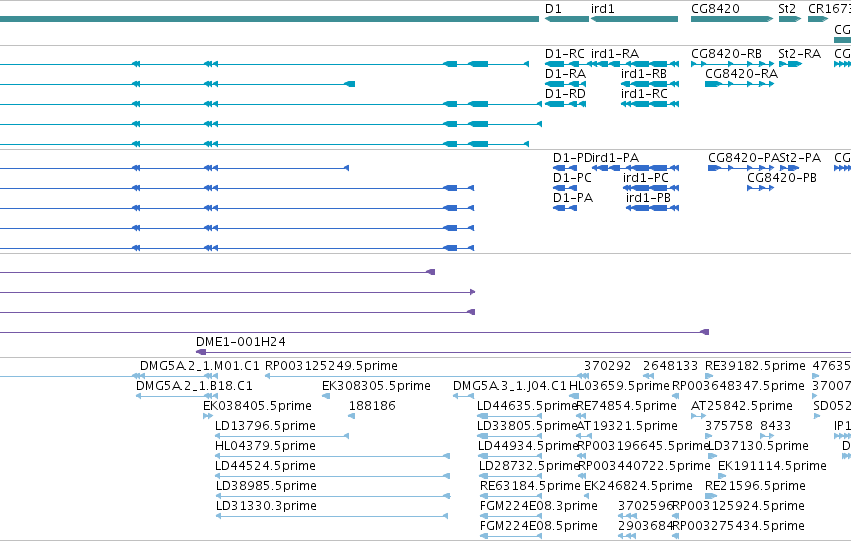
Task: Select RP003440722.5prime EST
Action: pos(582,476)
